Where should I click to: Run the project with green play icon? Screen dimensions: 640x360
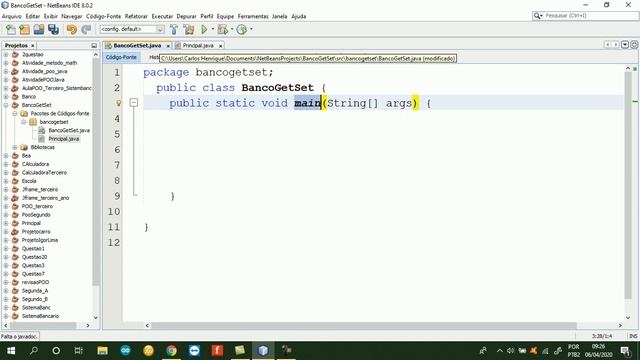tap(204, 29)
